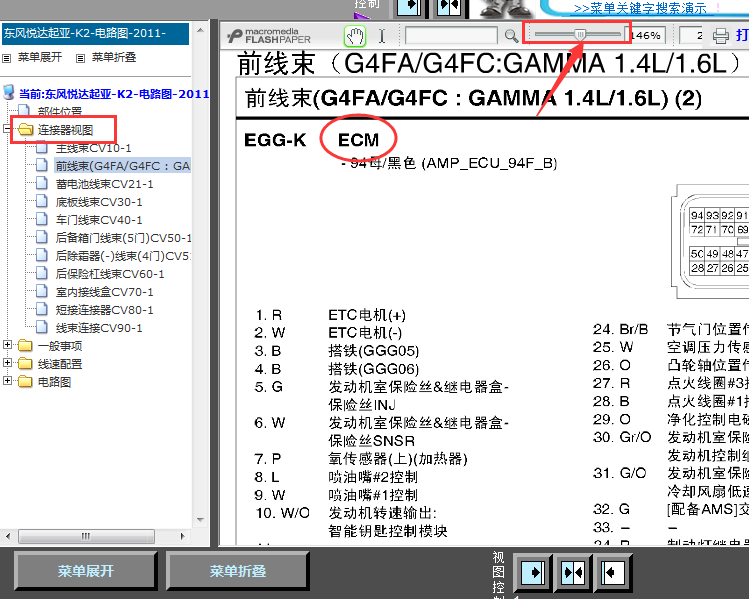Click the 'ETC电机(+)' pin 1 description

[x=367, y=315]
